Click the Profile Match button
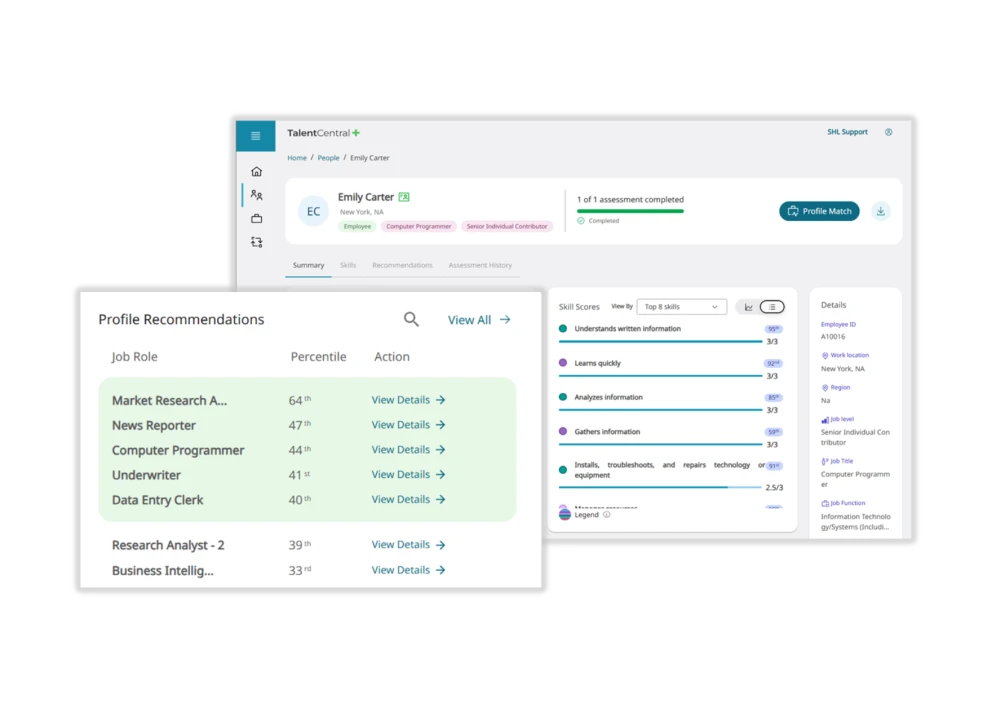Viewport: 992px width, 708px height. 819,211
